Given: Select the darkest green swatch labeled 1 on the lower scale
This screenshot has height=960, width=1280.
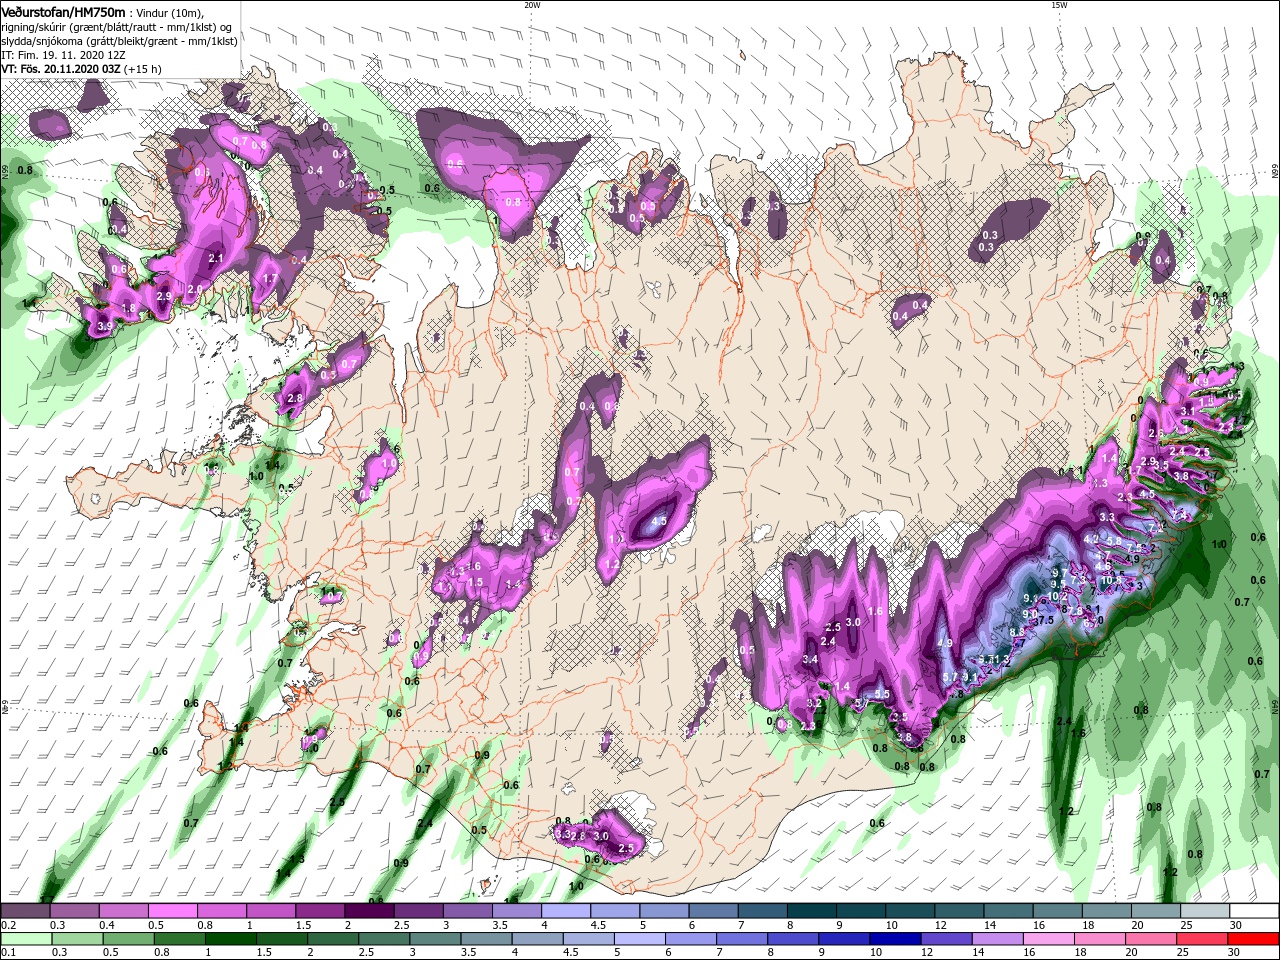Looking at the screenshot, I should coord(231,939).
